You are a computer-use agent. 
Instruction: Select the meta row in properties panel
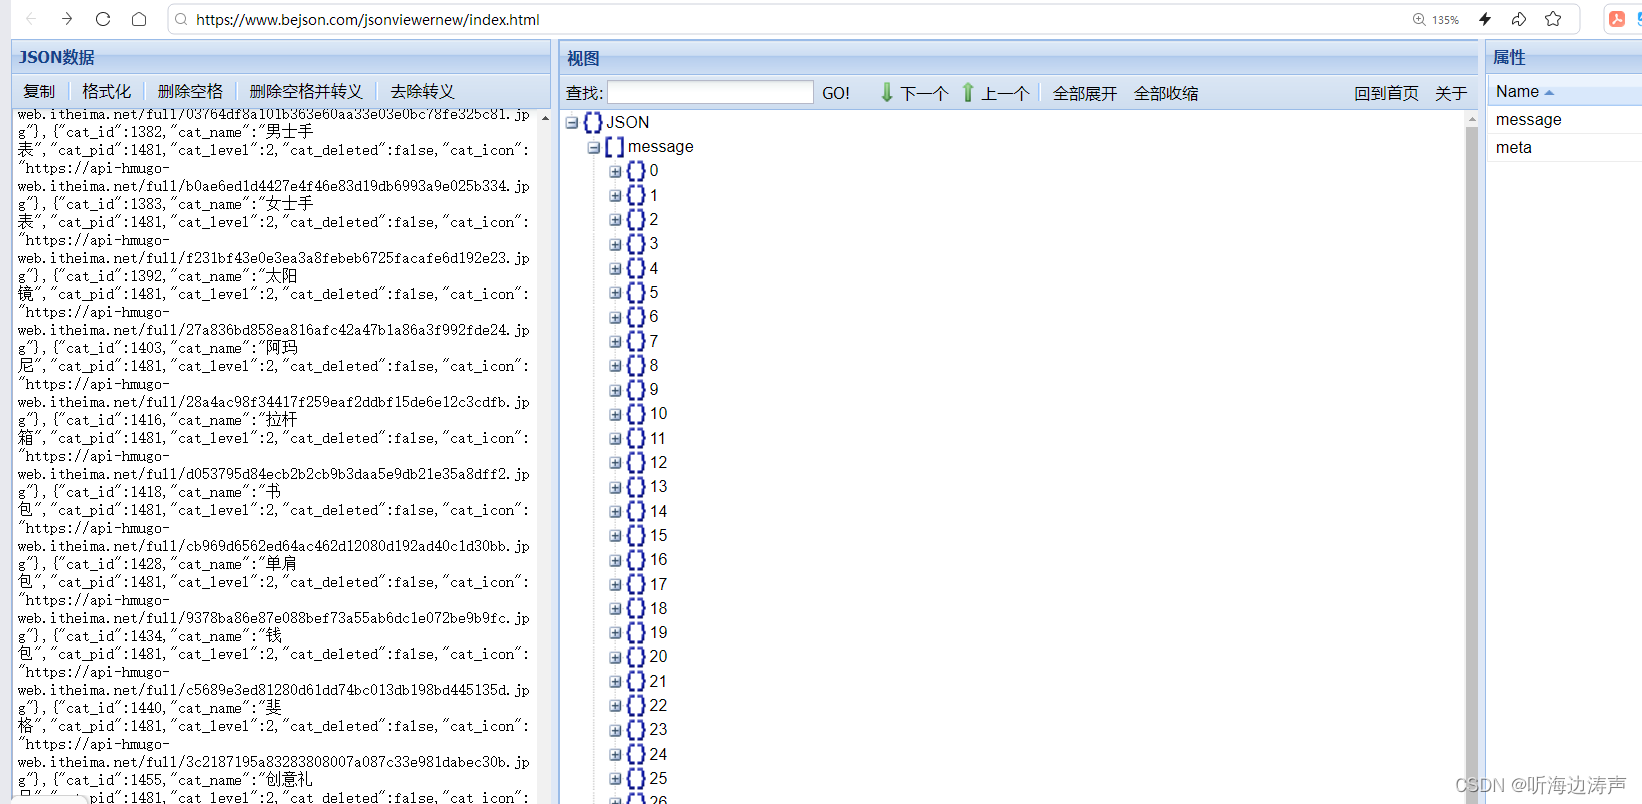point(1564,147)
